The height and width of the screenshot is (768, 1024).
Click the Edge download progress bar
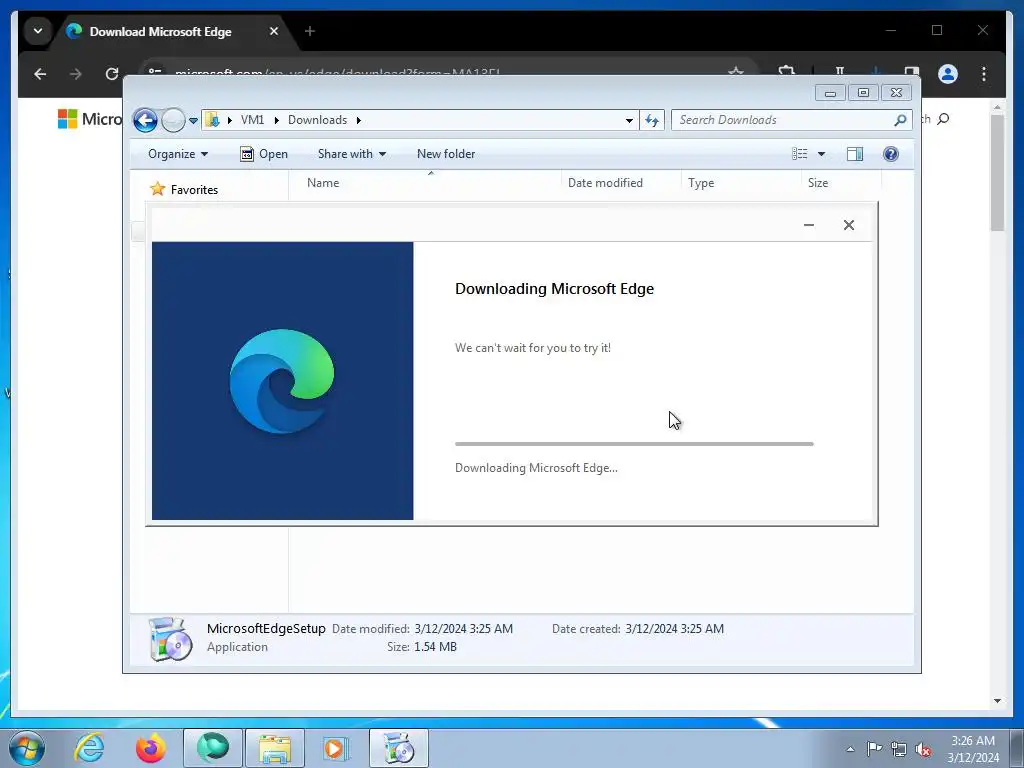pyautogui.click(x=634, y=444)
